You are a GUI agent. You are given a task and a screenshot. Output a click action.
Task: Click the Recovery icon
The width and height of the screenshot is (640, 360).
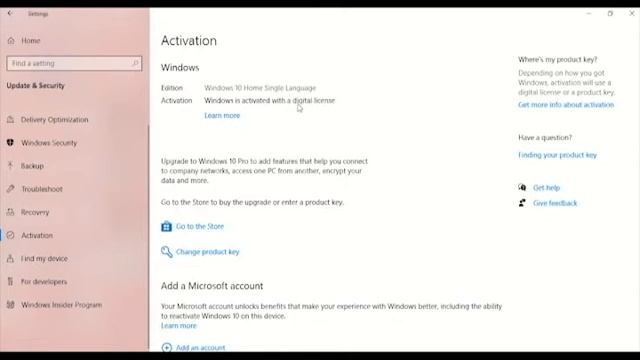[11, 212]
